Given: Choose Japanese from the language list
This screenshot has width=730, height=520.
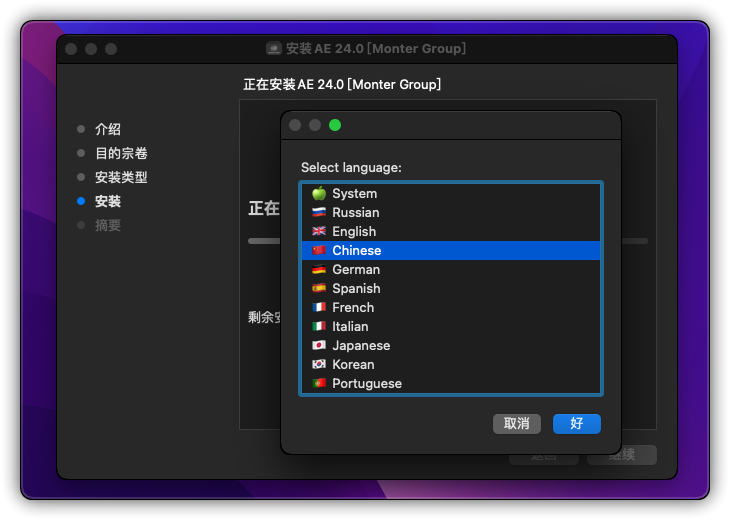Looking at the screenshot, I should click(451, 345).
